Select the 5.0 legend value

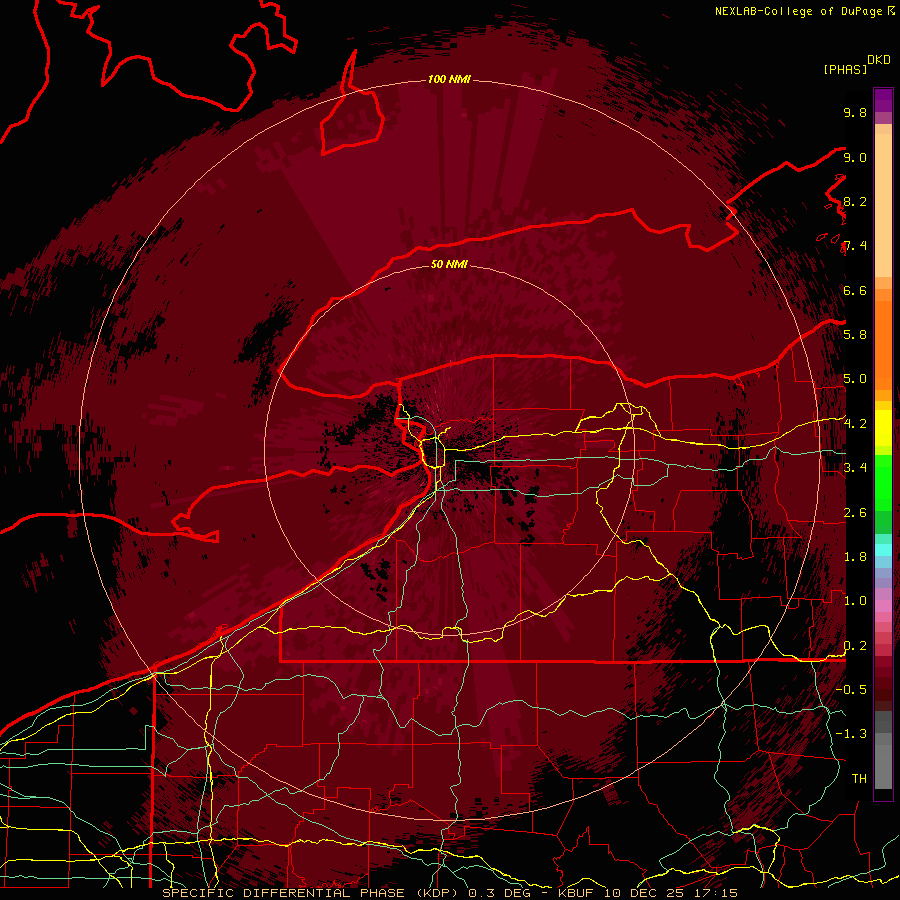coord(855,379)
